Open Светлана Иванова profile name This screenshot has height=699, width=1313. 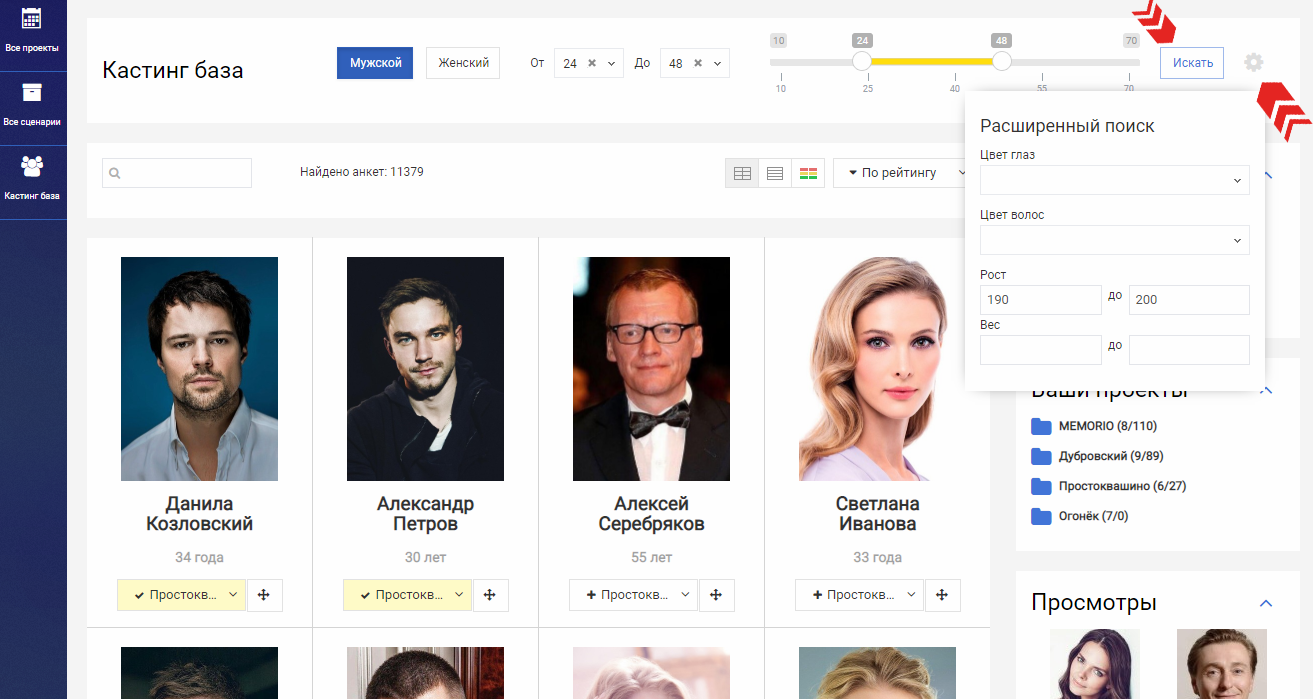[877, 514]
